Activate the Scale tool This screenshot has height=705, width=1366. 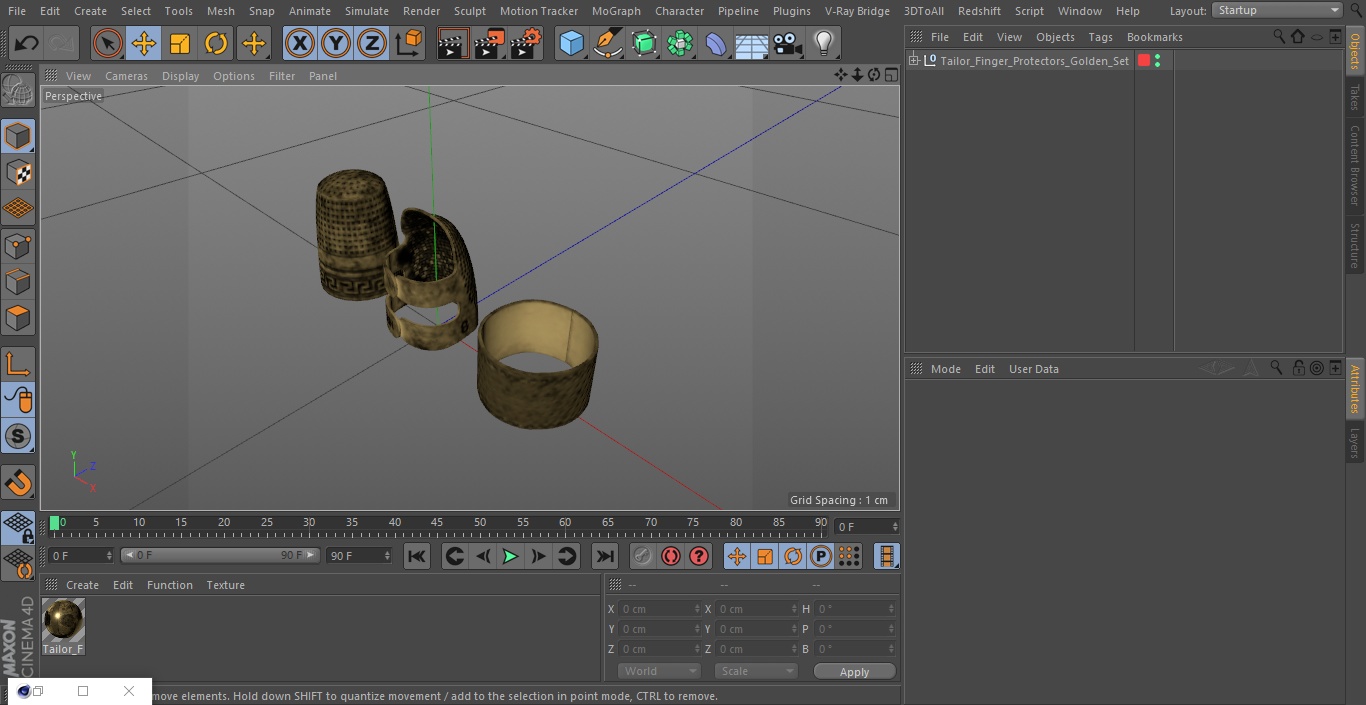(x=180, y=43)
